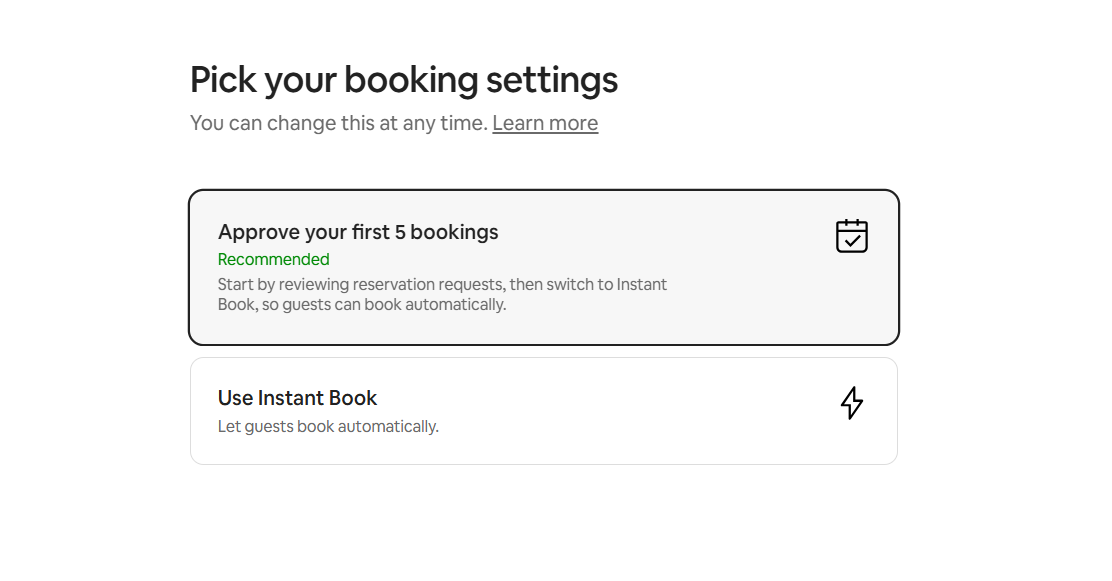
Task: Click the "Approve your first 5 bookings" title
Action: 358,232
